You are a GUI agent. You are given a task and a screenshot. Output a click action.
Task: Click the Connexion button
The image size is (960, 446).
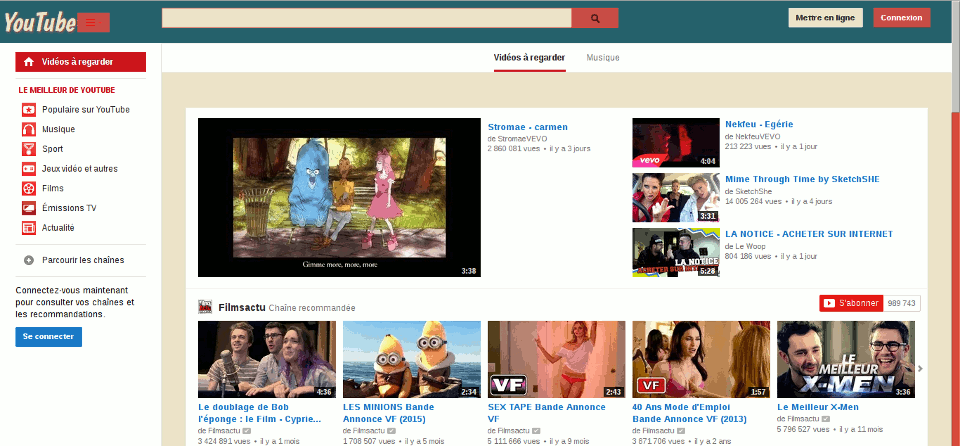click(901, 18)
